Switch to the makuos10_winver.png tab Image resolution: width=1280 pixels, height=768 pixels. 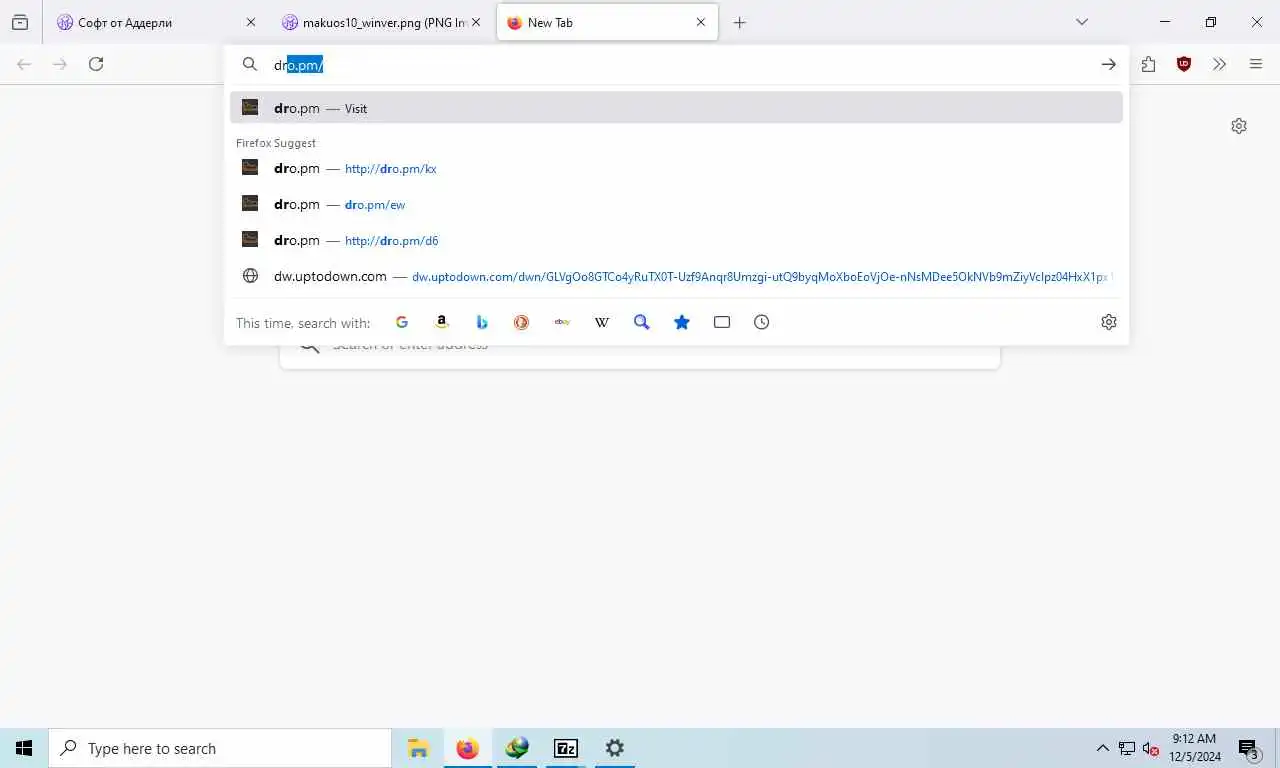(x=381, y=22)
